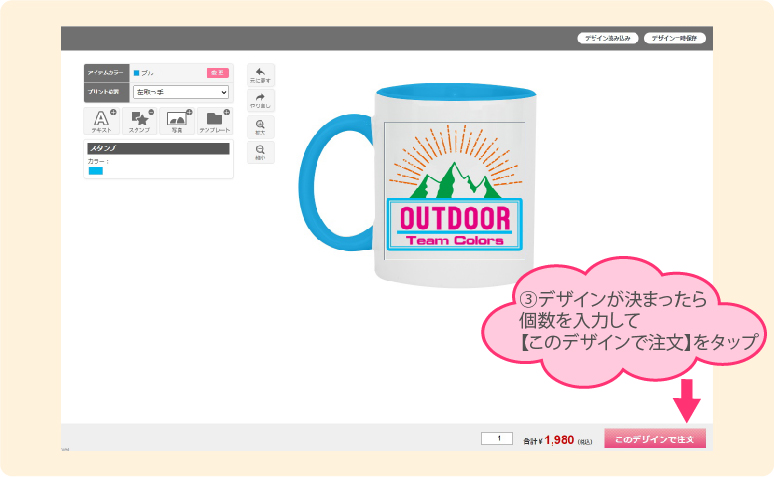Zoom out with the 縮小 magnifier

(x=260, y=152)
